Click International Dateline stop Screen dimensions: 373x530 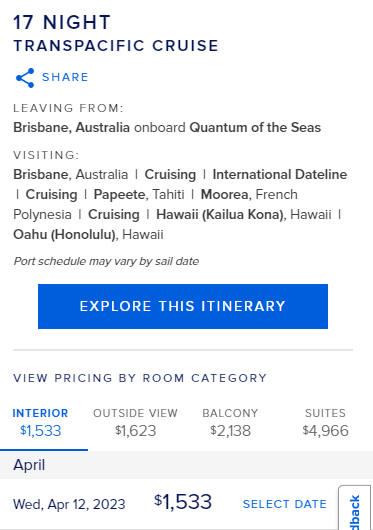(280, 174)
